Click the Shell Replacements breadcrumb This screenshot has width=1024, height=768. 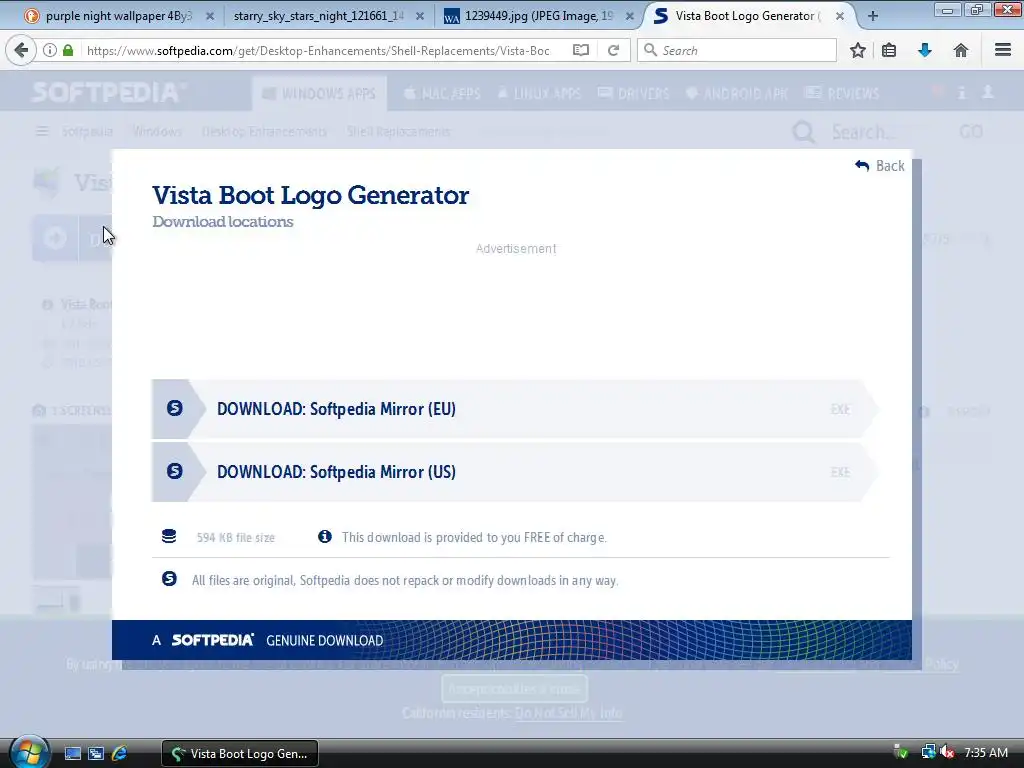point(398,131)
